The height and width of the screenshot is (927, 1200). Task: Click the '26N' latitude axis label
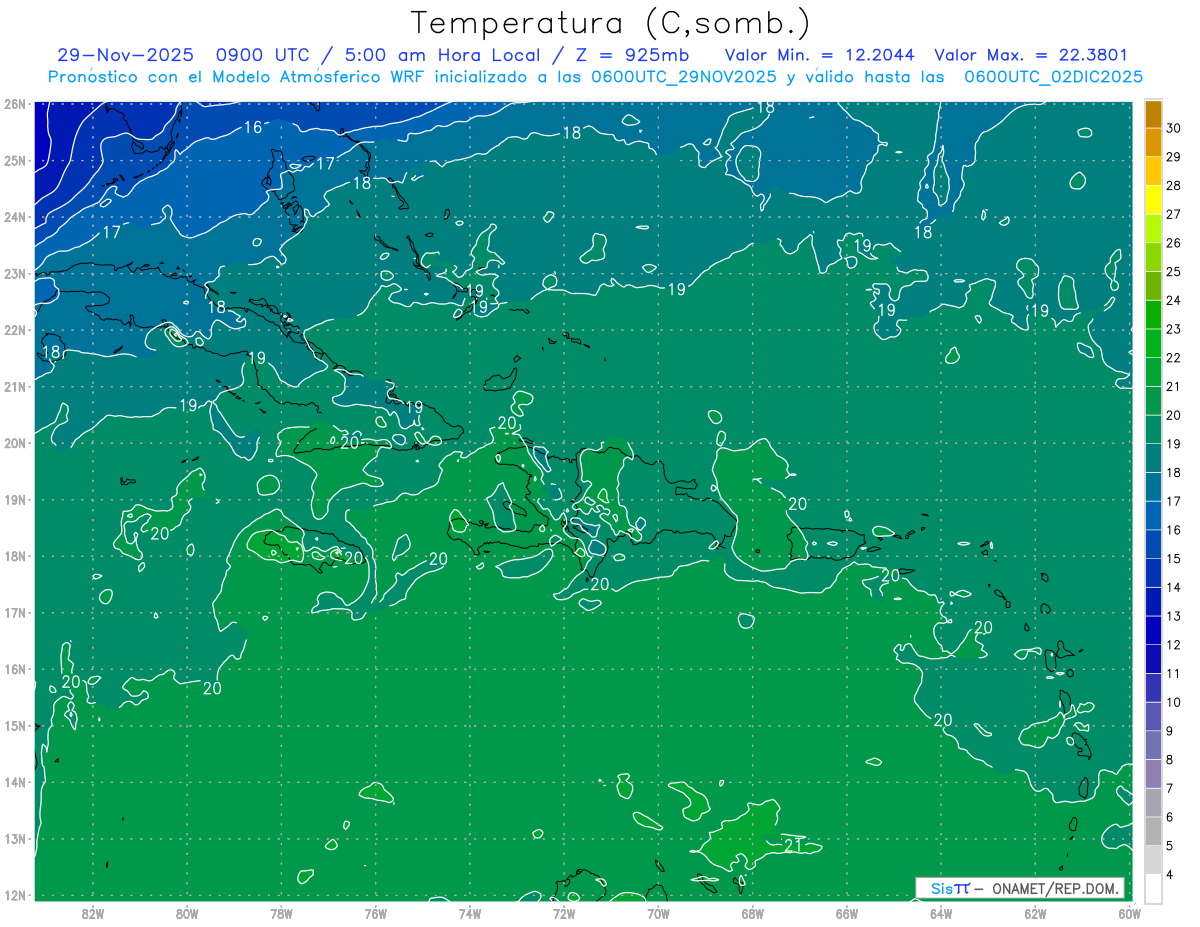[x=14, y=104]
